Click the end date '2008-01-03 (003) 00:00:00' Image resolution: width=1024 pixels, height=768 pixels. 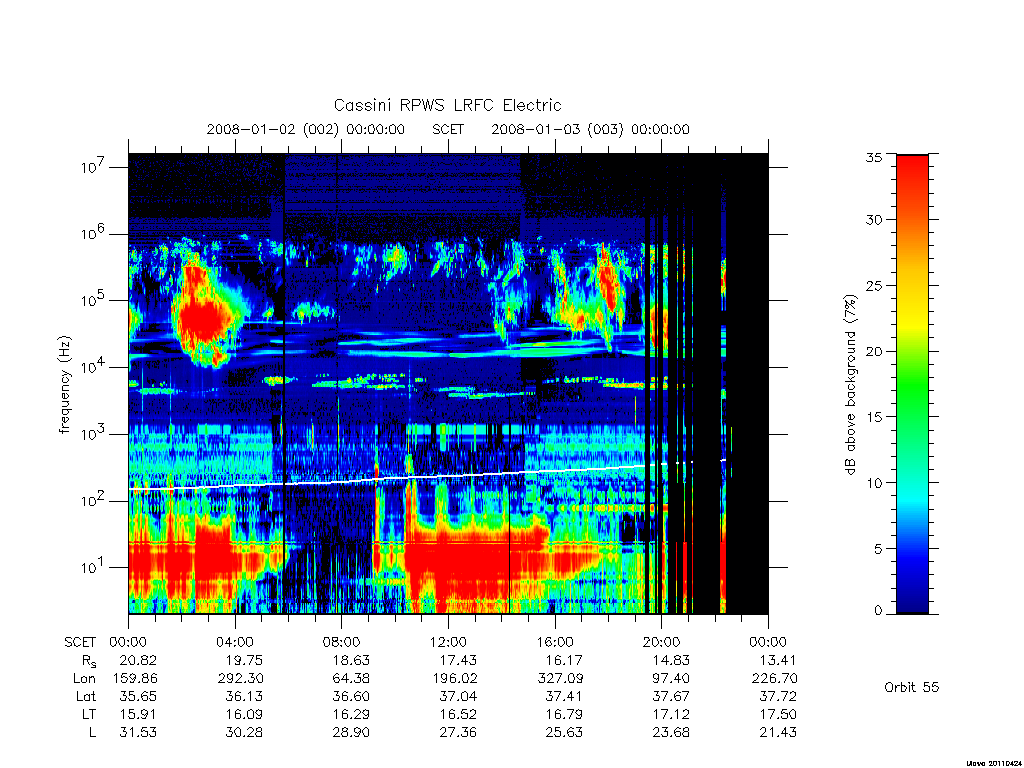click(x=590, y=129)
